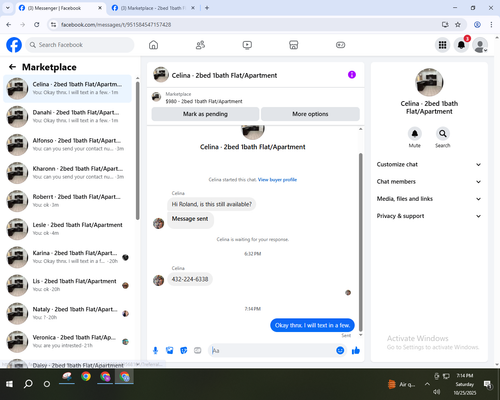Click Mark as pending button

(x=205, y=114)
